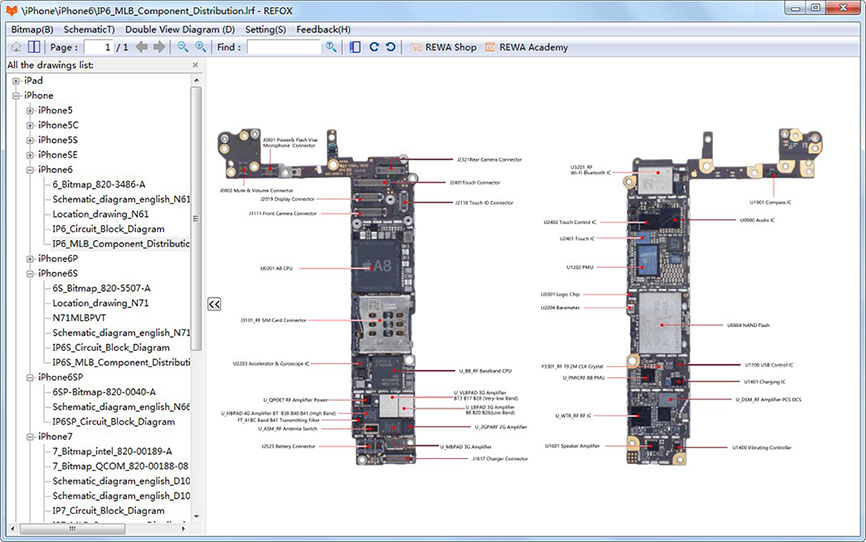Screen dimensions: 866x542
Task: Click the tree horizontal scroll right arrow
Action: tap(183, 529)
